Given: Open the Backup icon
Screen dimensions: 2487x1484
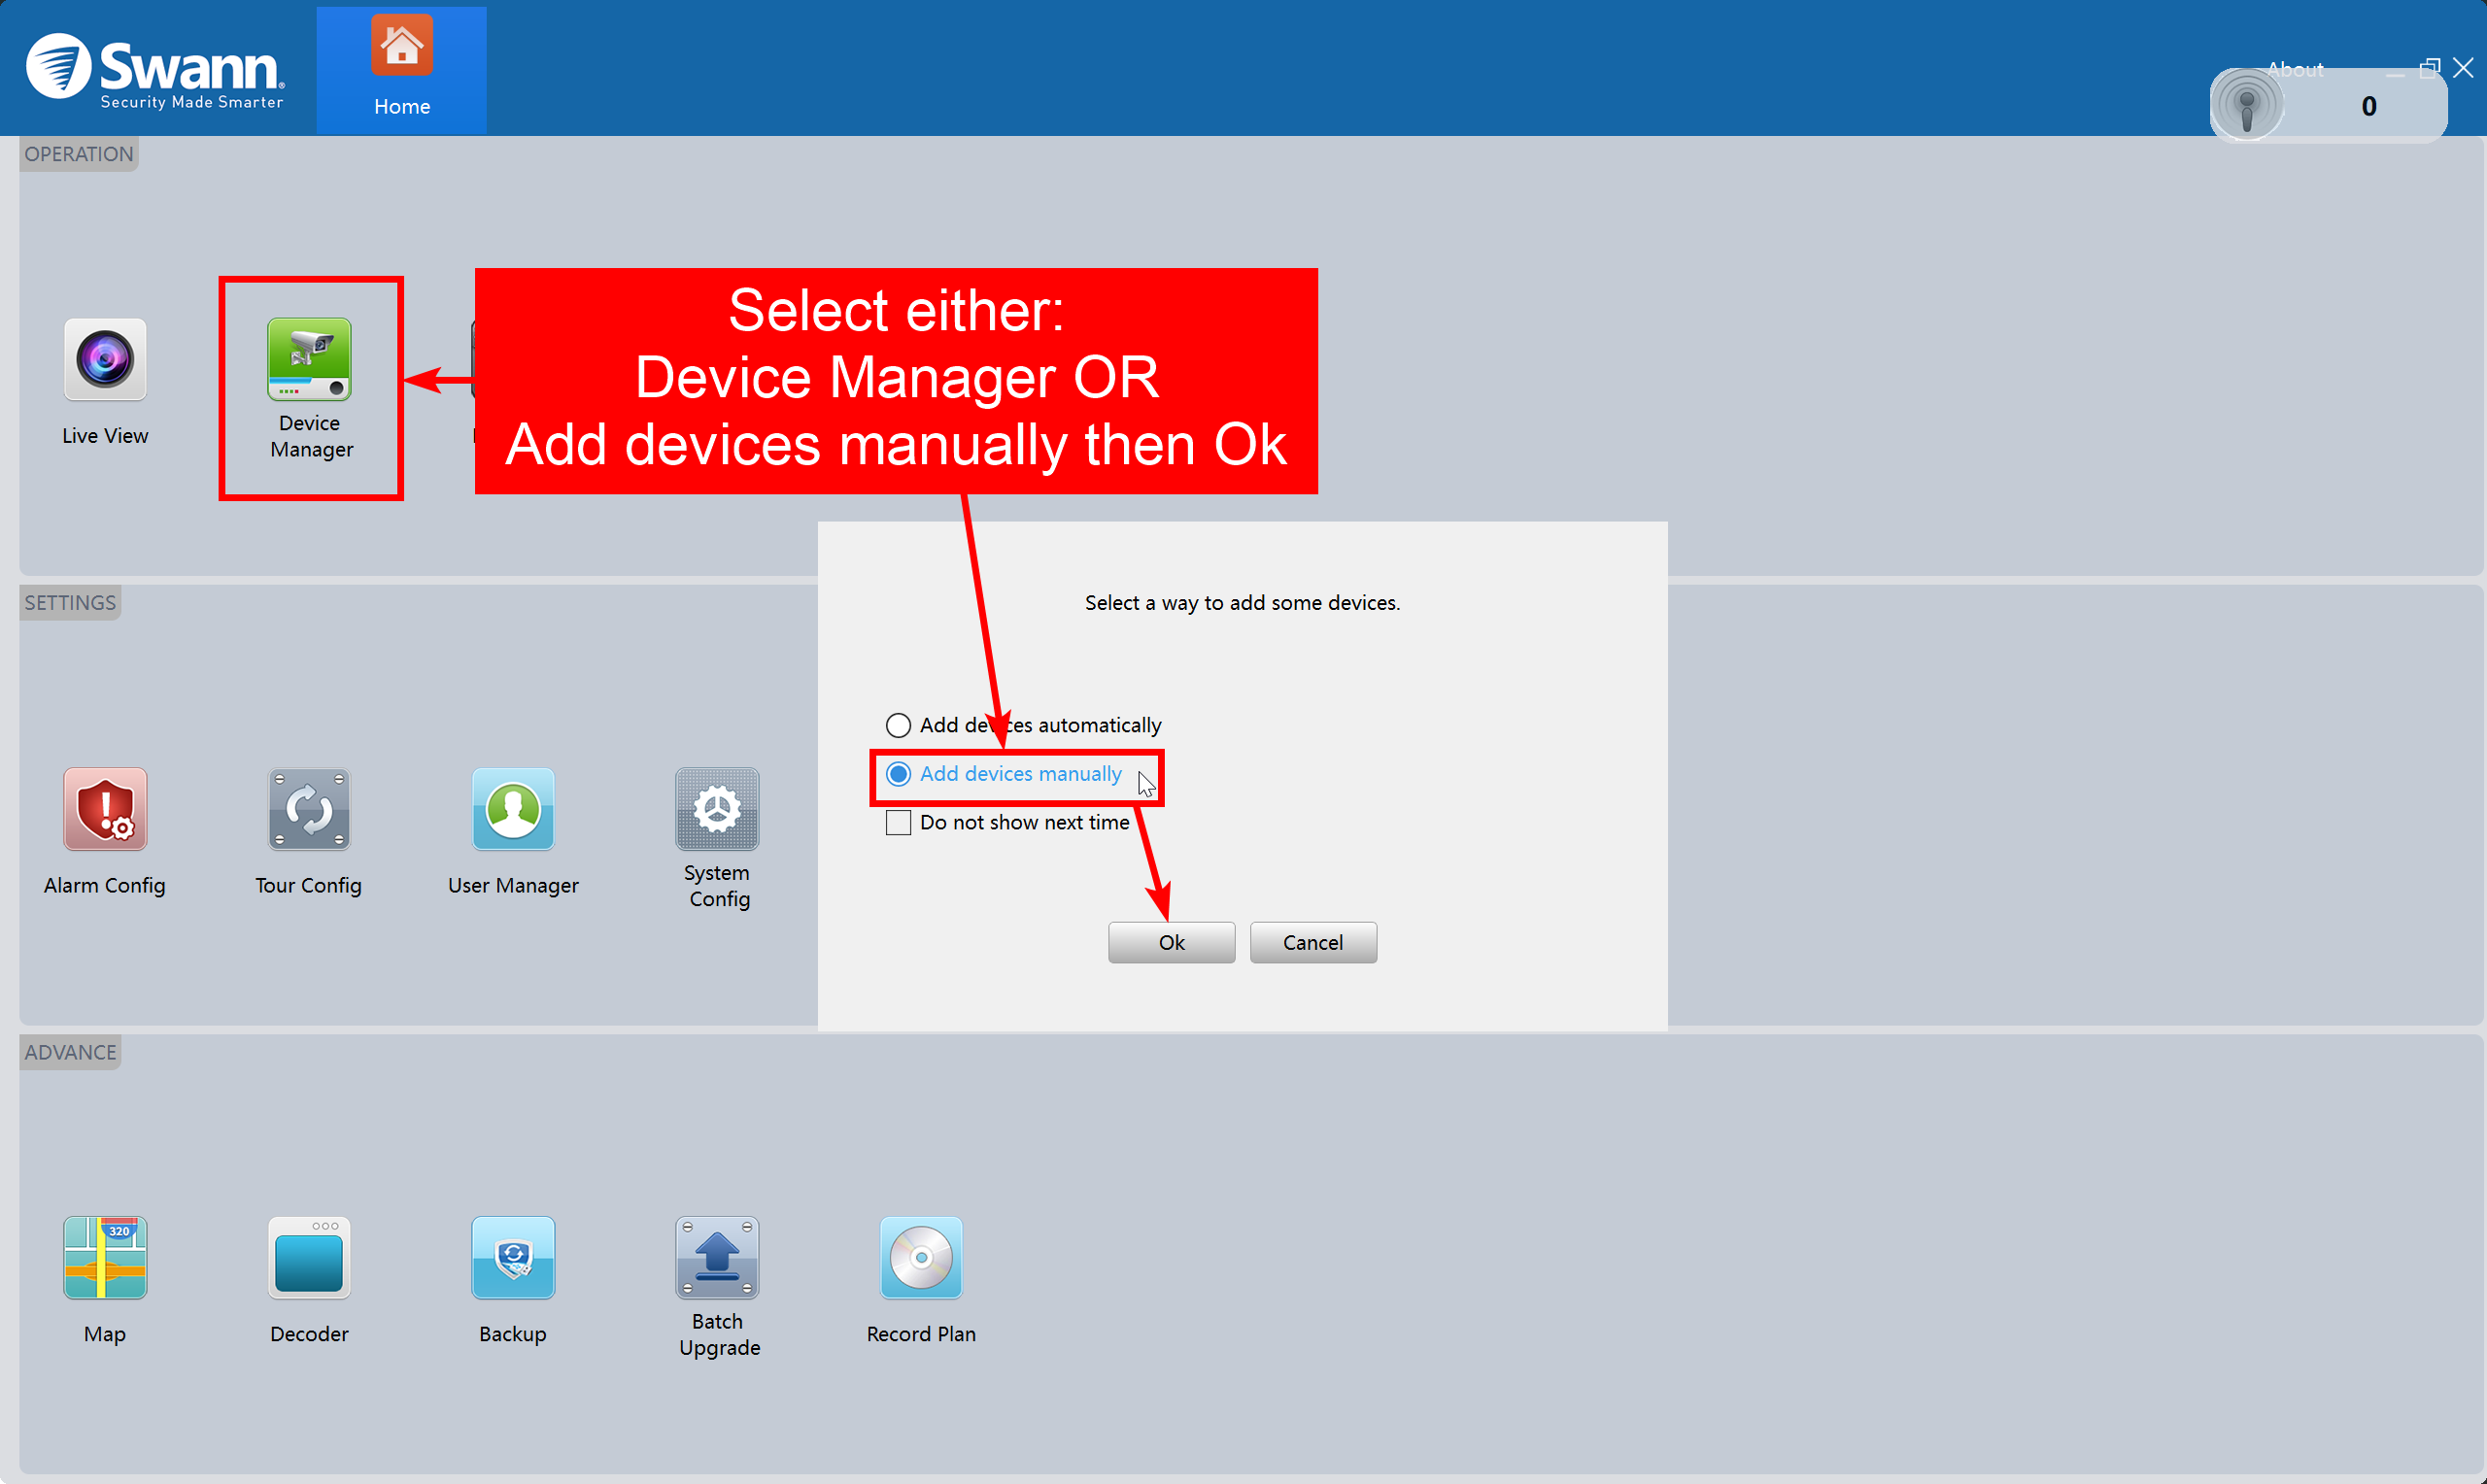Looking at the screenshot, I should pos(513,1258).
